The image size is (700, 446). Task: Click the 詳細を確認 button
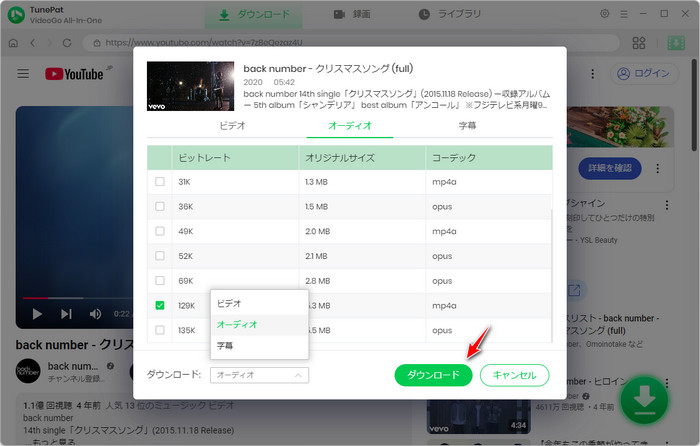610,168
